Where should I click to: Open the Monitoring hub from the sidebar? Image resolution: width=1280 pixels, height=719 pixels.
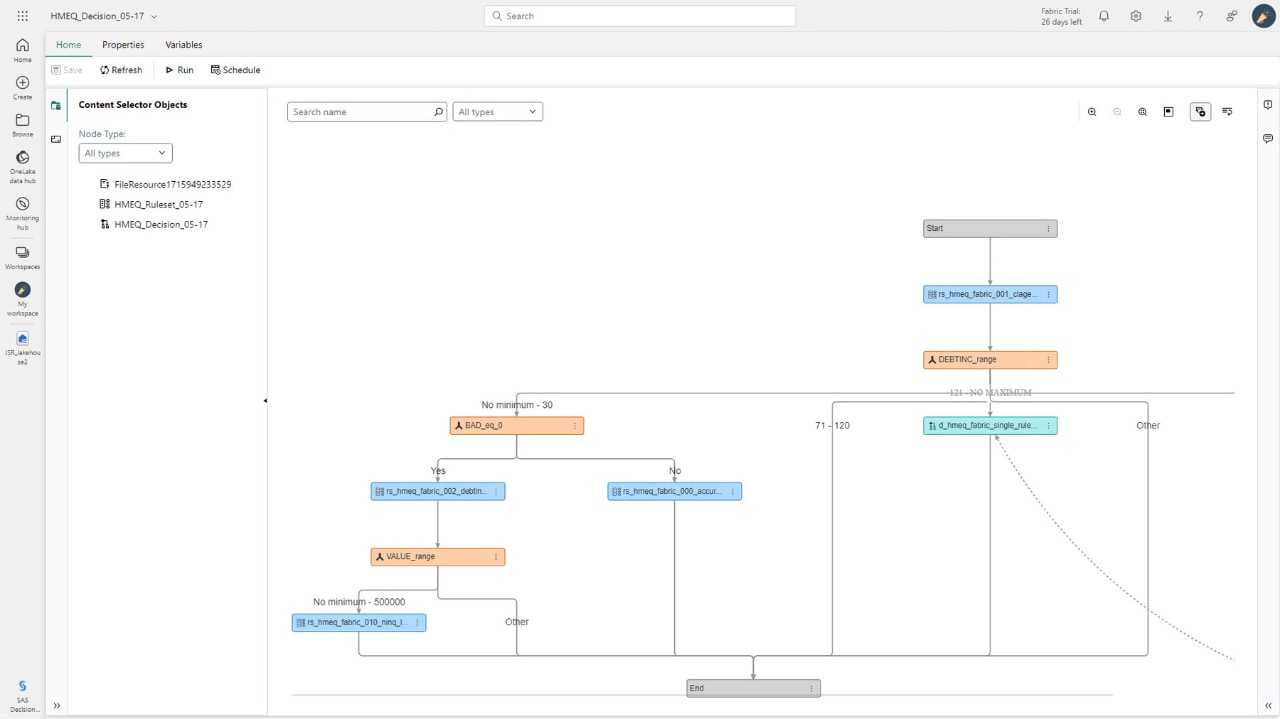(22, 210)
